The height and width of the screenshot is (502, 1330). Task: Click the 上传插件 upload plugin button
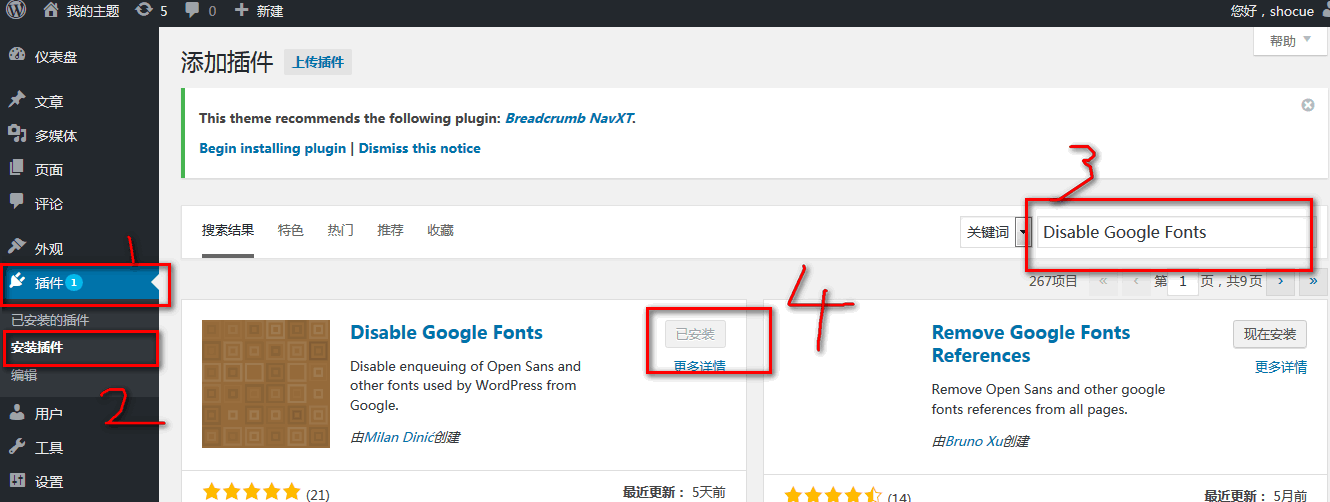point(318,62)
